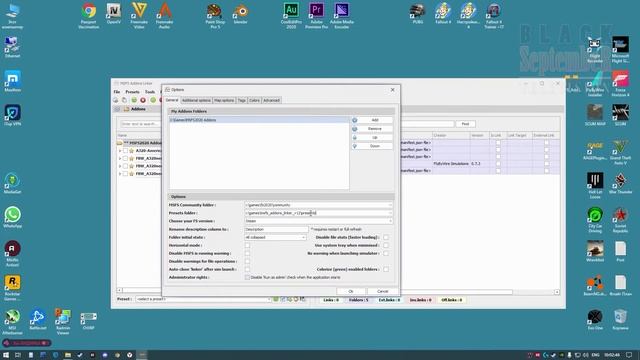This screenshot has height=360, width=640.
Task: Click the Cancel button in Options
Action: (x=382, y=291)
